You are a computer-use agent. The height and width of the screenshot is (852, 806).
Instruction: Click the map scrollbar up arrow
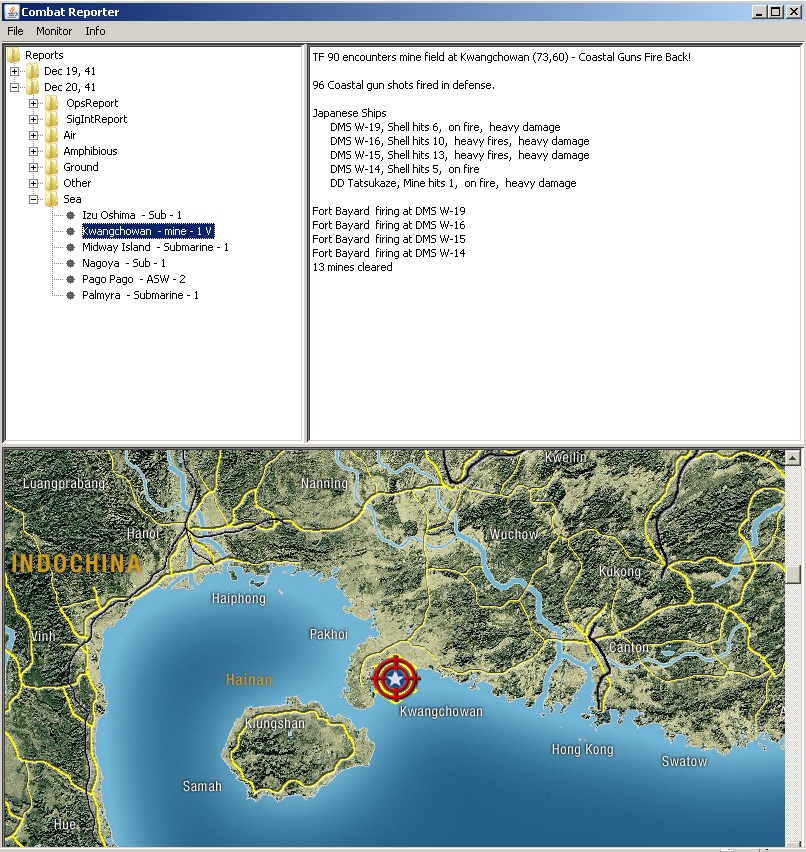click(792, 458)
